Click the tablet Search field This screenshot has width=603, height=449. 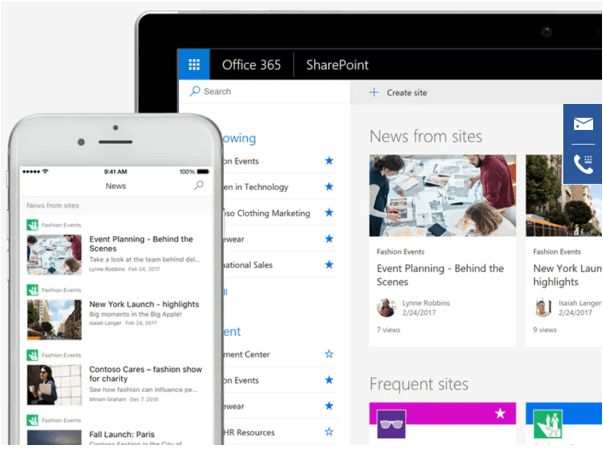coord(265,91)
